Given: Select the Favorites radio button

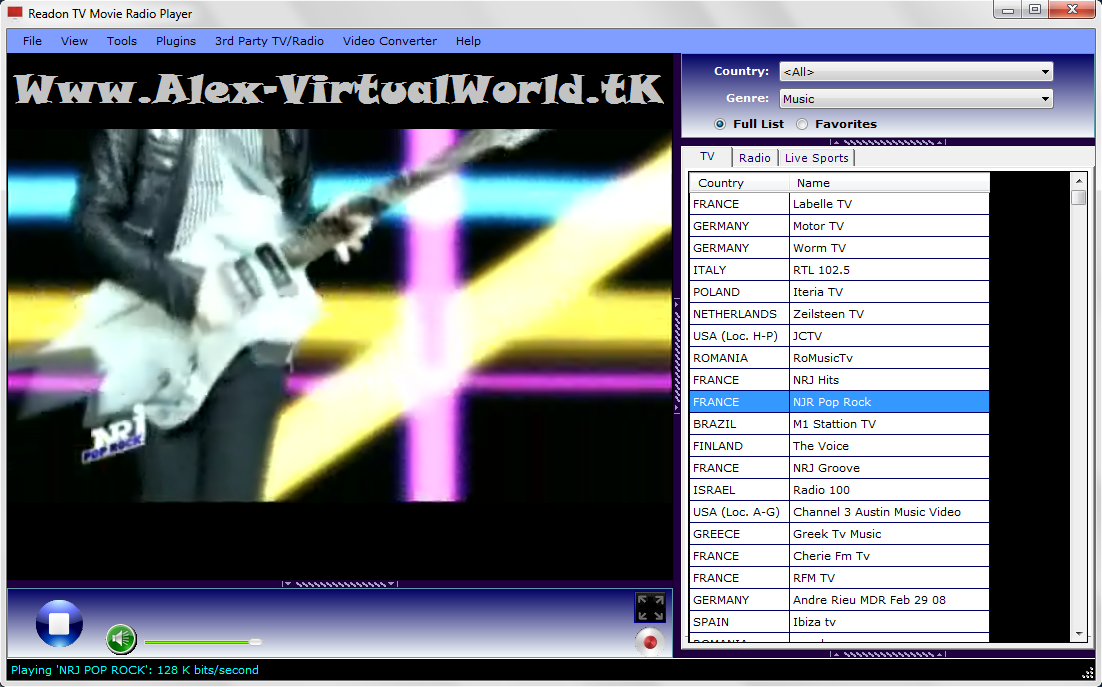Looking at the screenshot, I should pos(802,124).
